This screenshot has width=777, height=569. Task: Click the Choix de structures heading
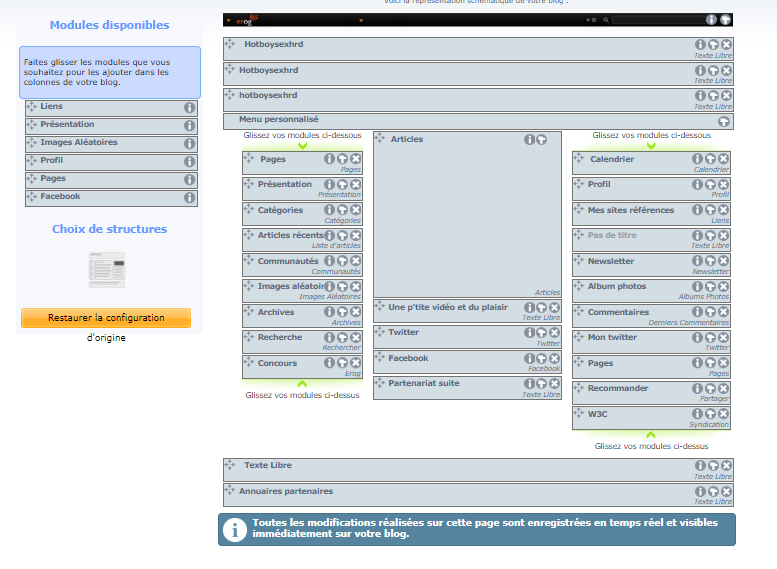pyautogui.click(x=110, y=229)
